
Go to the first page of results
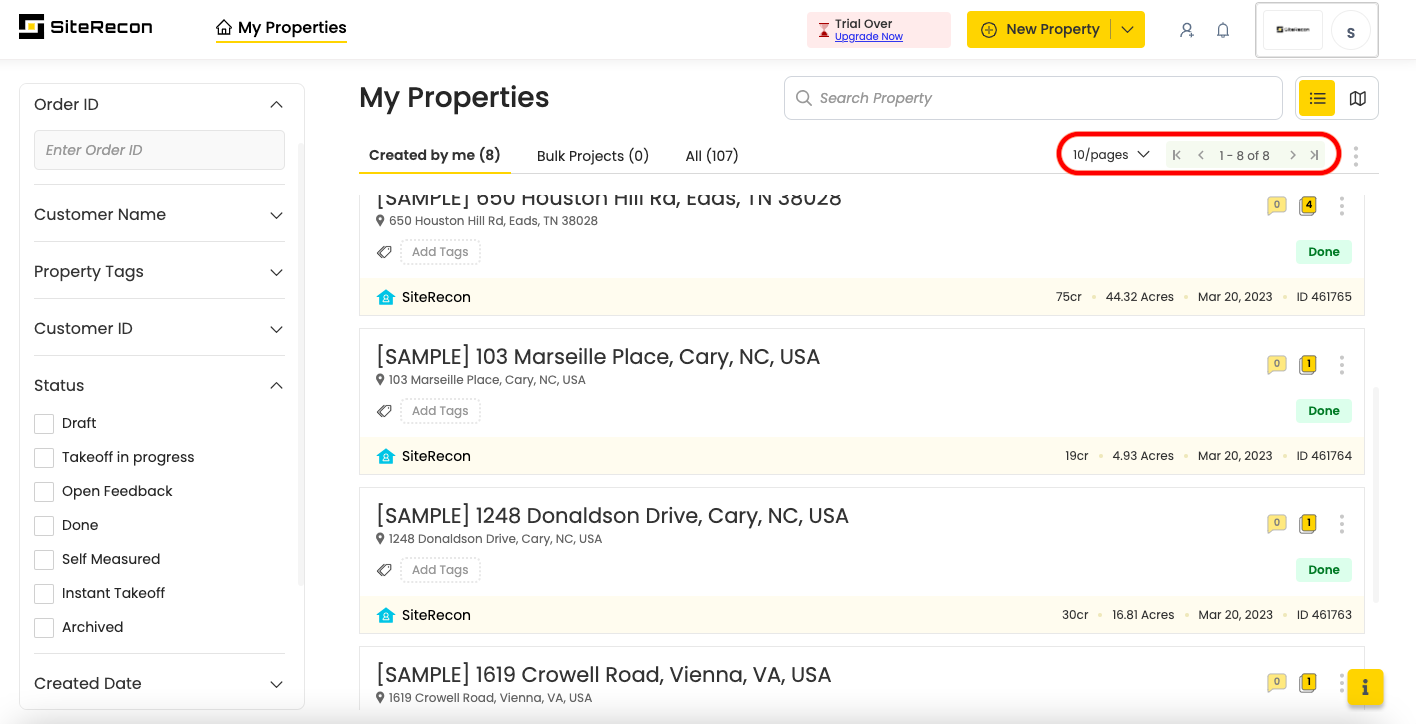[x=1177, y=155]
